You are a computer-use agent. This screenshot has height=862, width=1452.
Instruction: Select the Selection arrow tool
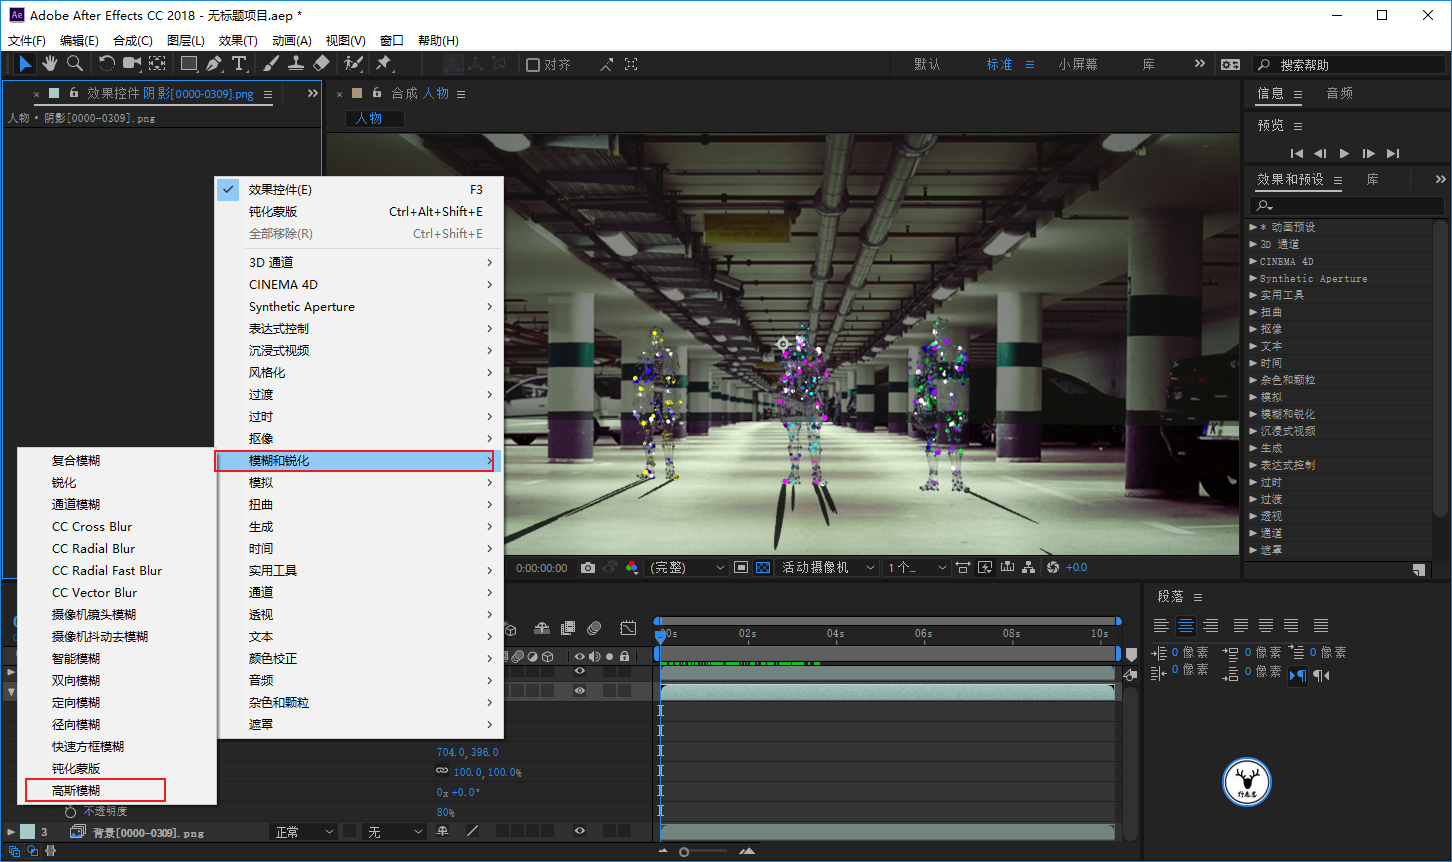[x=25, y=64]
